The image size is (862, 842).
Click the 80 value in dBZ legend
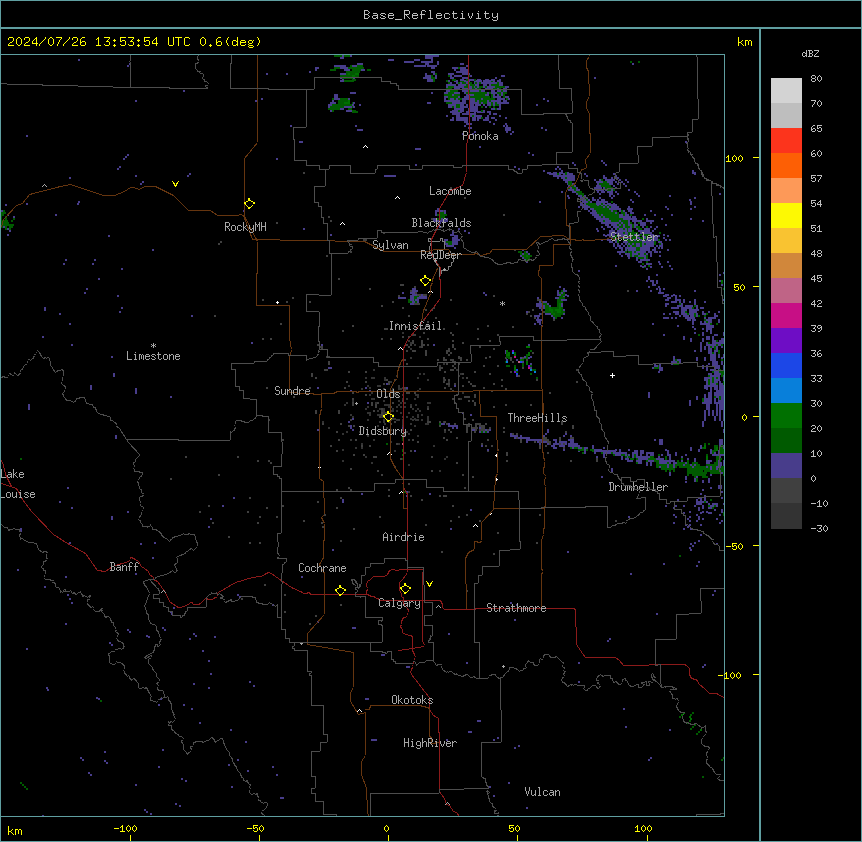click(x=816, y=79)
